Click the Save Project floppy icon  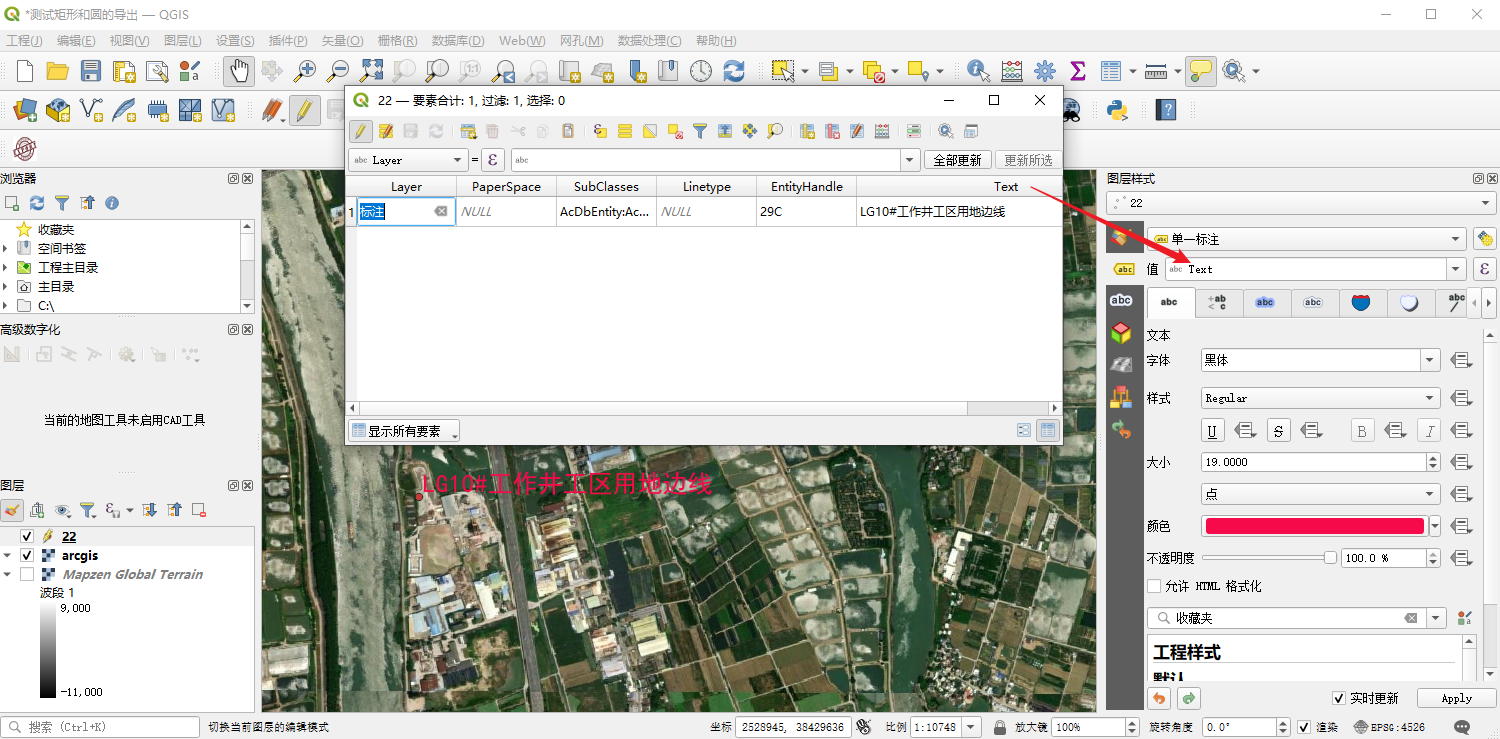point(91,70)
